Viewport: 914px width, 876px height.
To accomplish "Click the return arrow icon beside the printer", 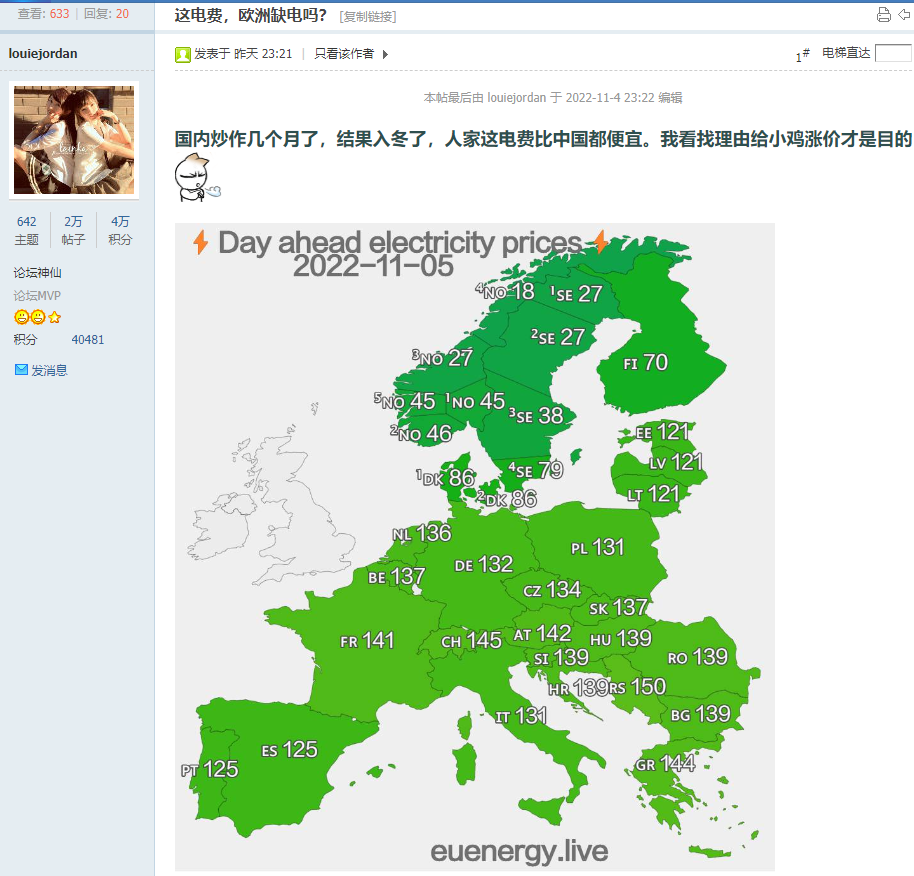I will point(906,14).
